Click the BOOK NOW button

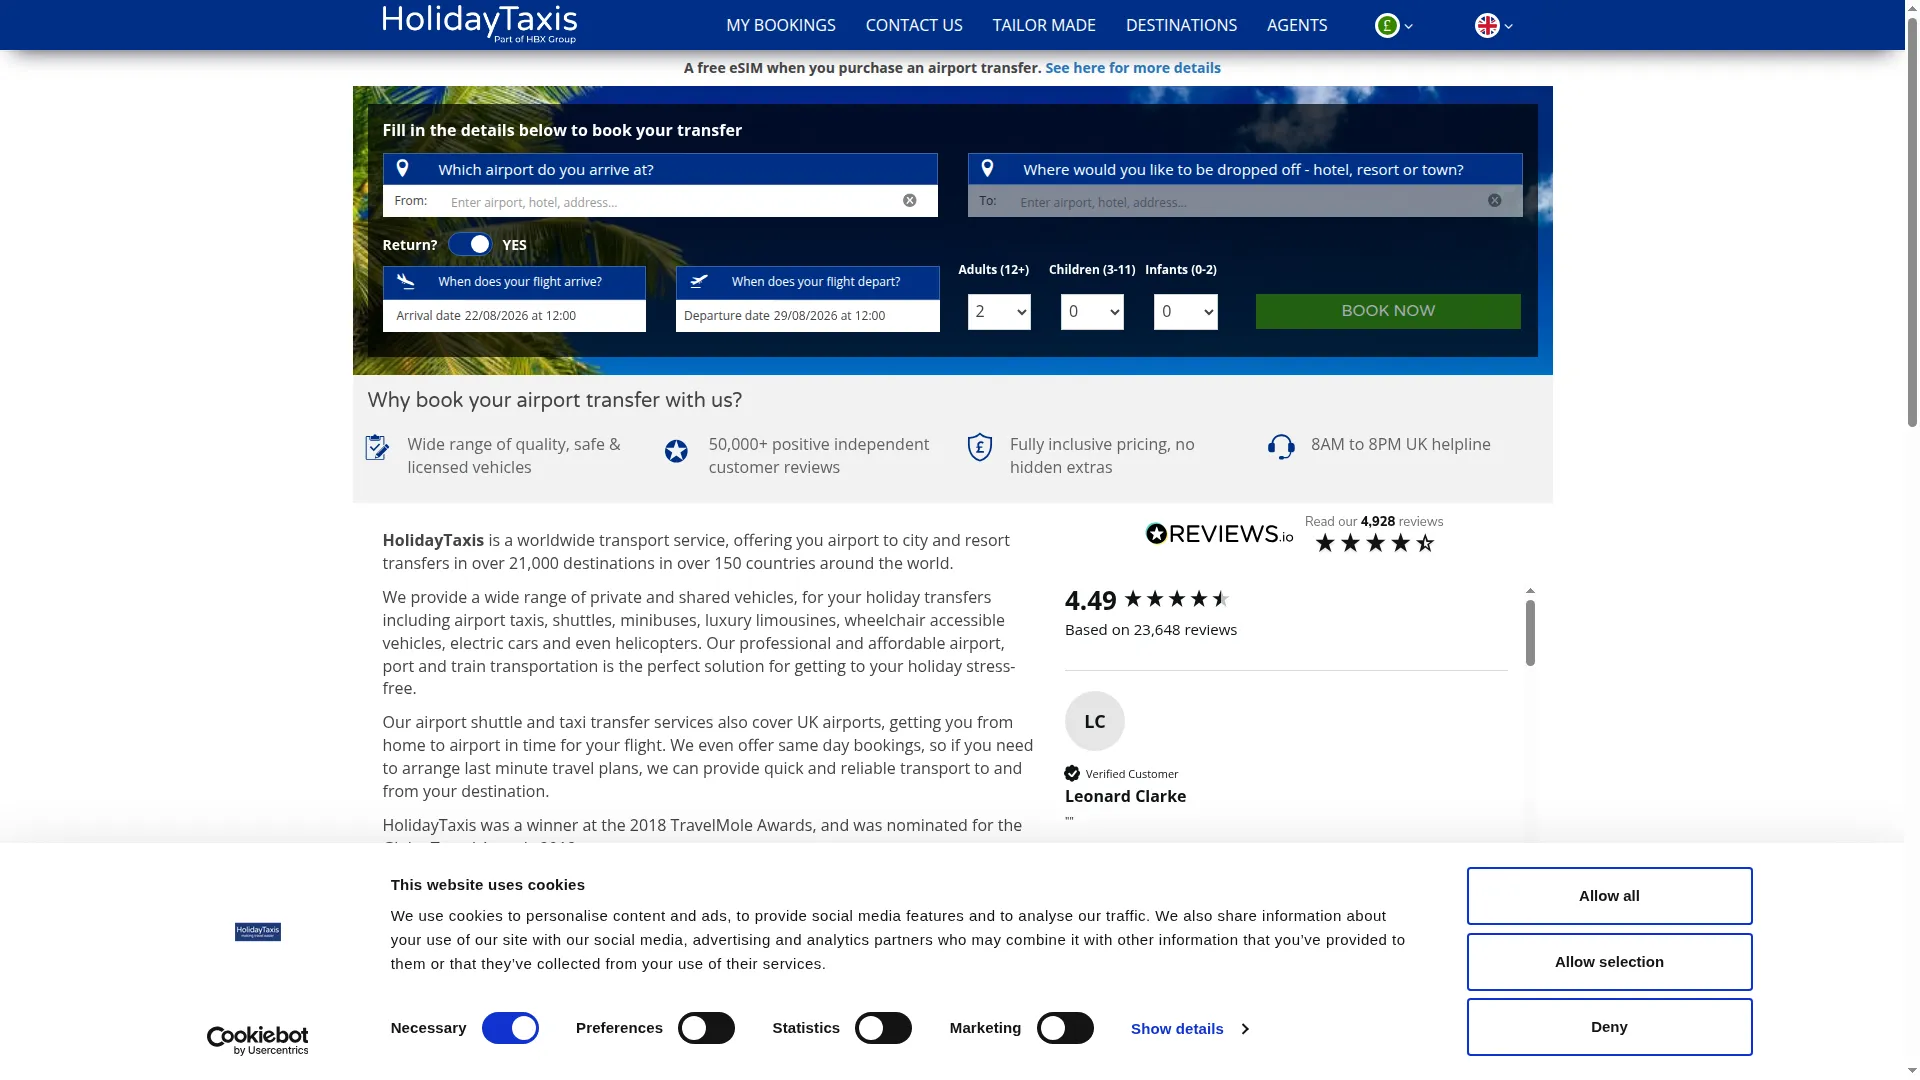(x=1388, y=311)
